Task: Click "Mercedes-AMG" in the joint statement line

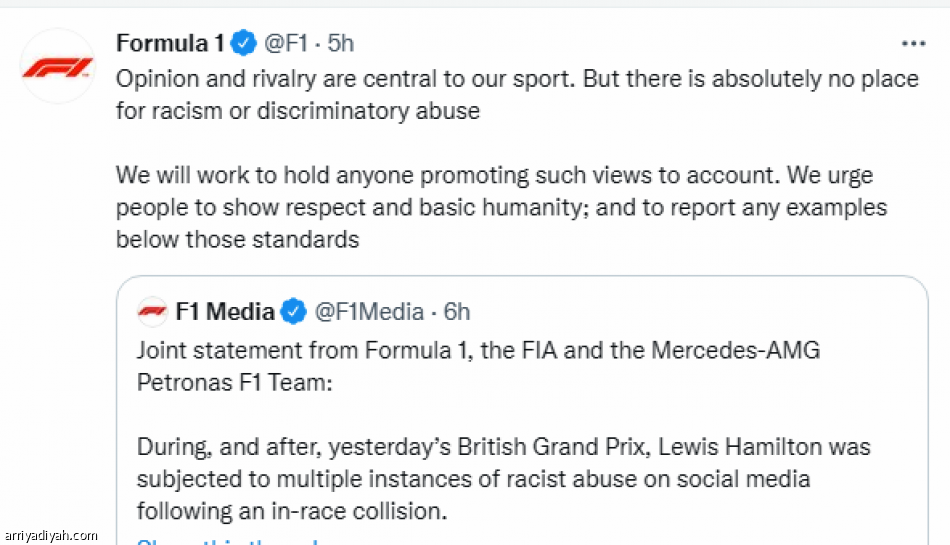Action: coord(735,351)
